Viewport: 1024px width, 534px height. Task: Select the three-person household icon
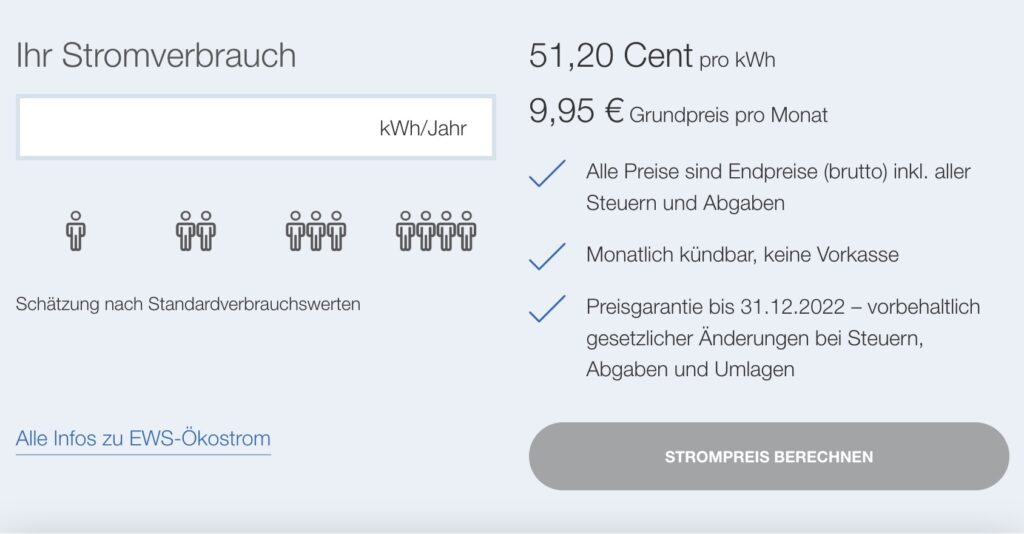click(x=316, y=231)
